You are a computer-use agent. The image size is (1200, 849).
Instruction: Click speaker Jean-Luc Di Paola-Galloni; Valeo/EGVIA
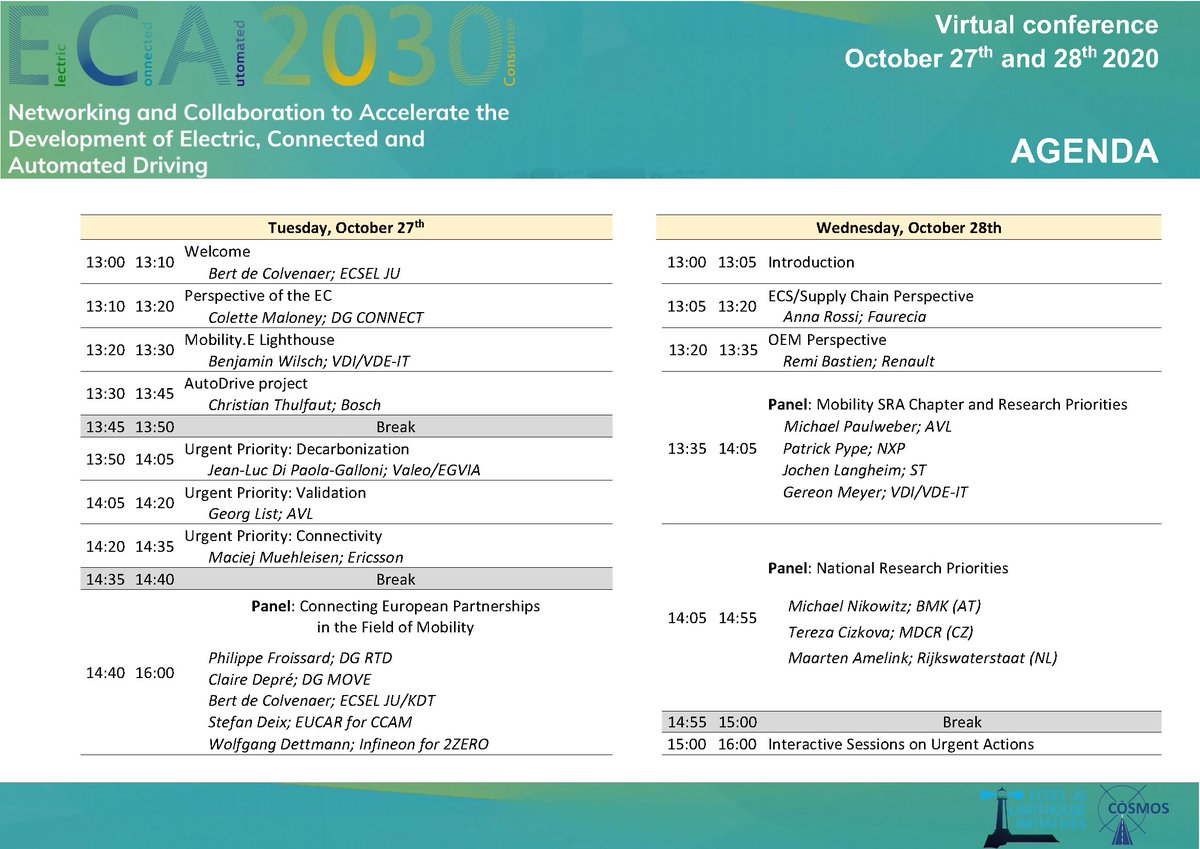pos(344,470)
